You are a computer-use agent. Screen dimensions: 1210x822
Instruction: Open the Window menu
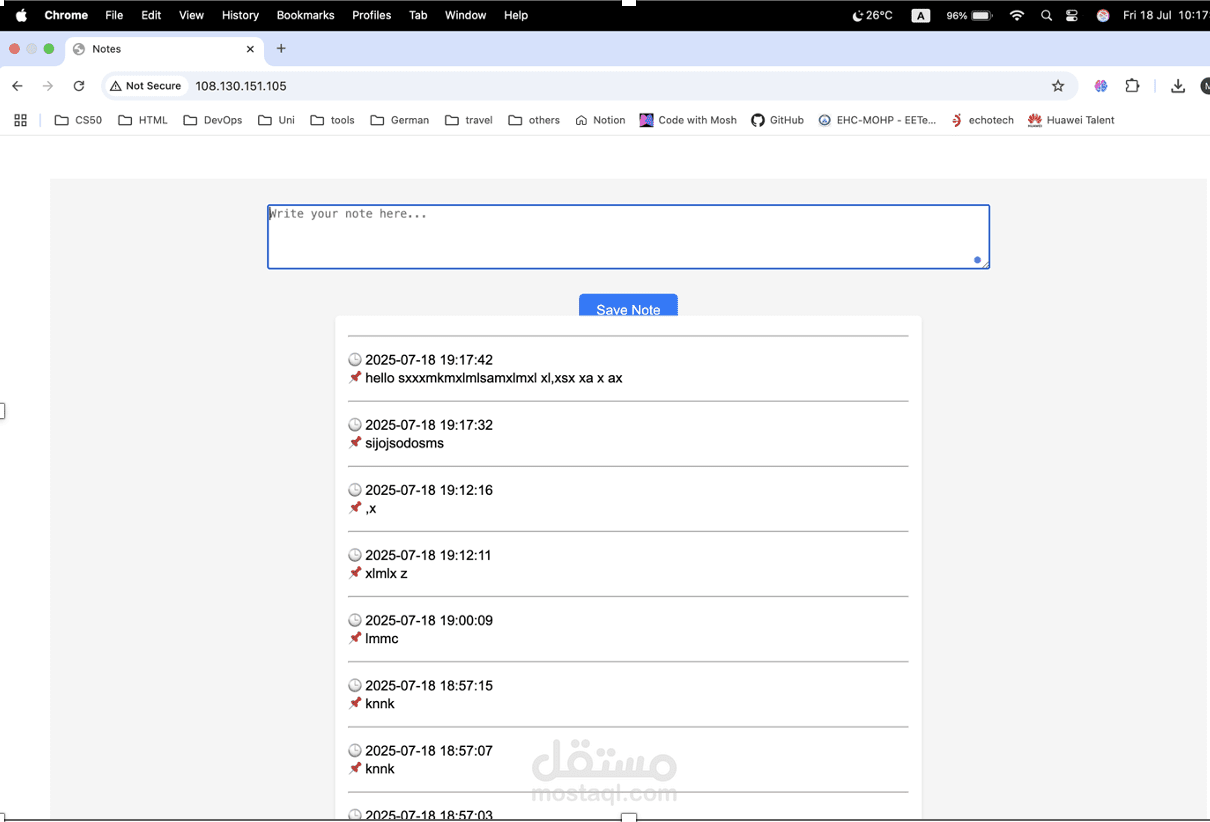(x=465, y=15)
